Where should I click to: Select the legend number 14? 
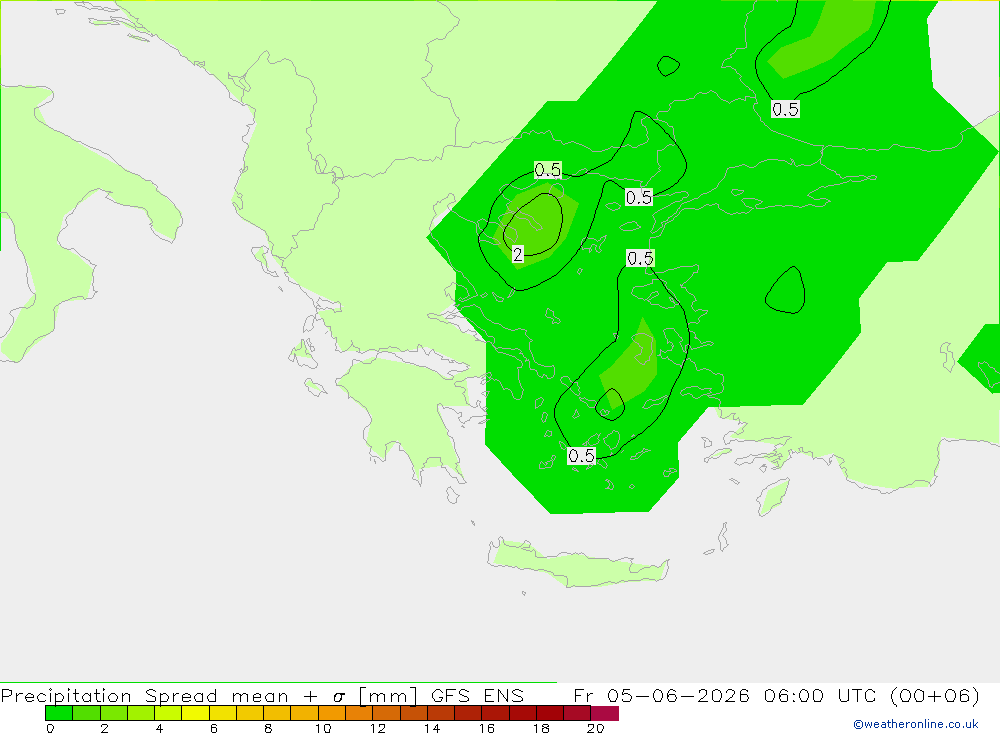432,728
